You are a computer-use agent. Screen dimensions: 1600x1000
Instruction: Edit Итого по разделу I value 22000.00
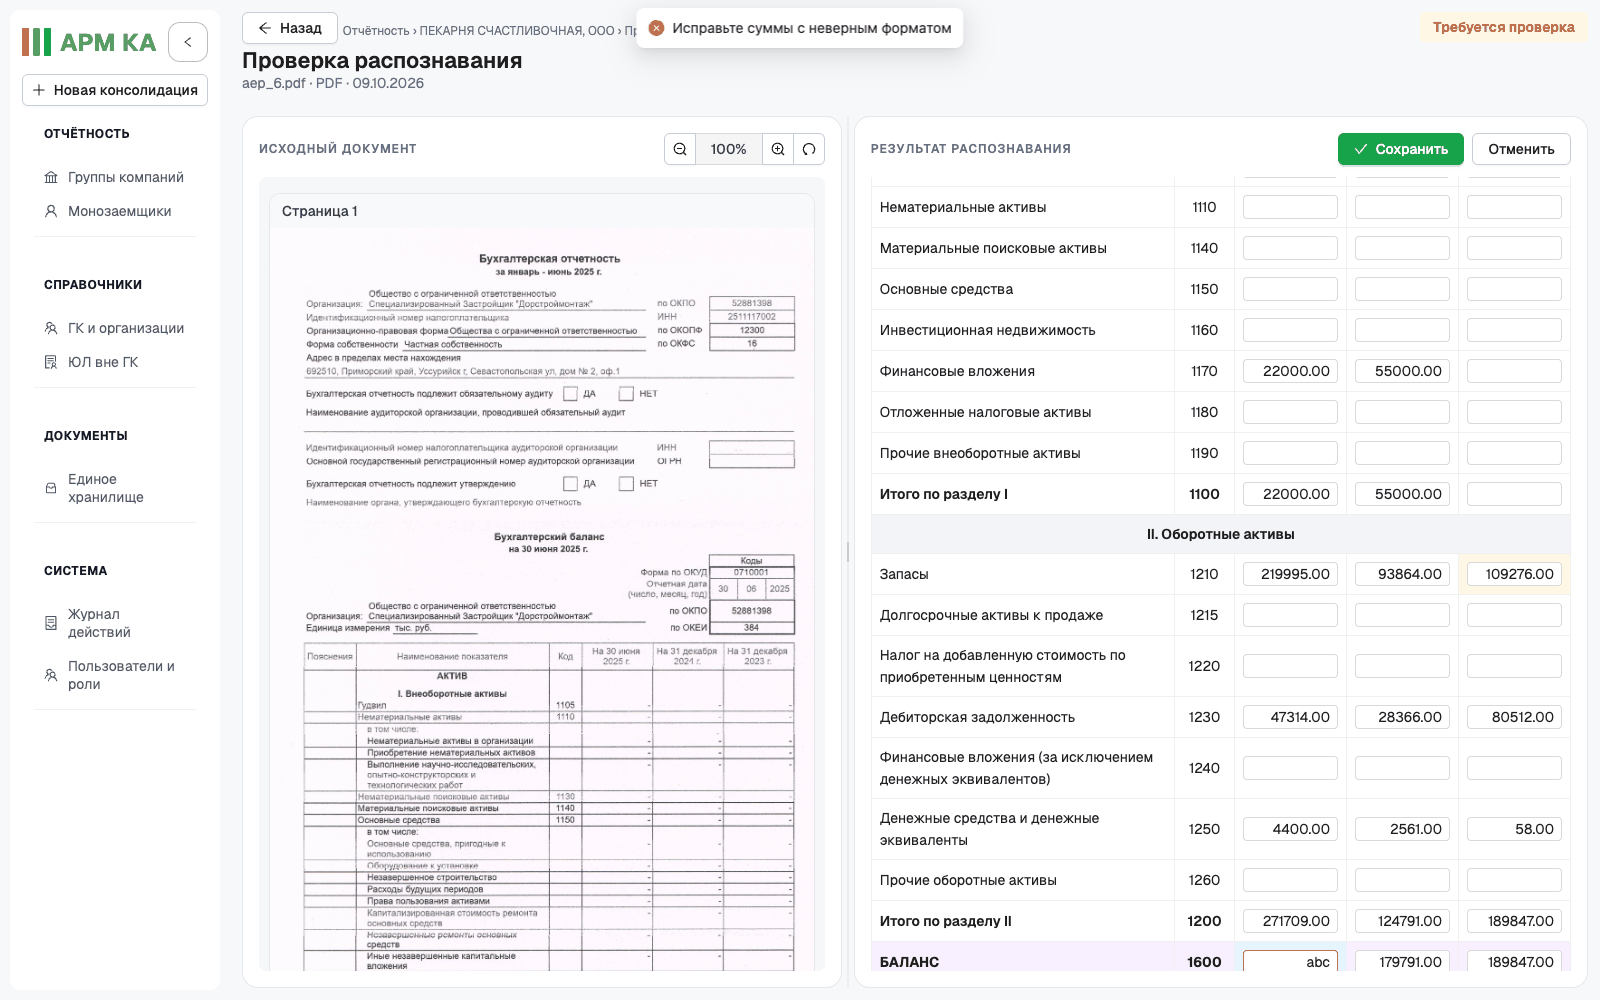coord(1290,494)
